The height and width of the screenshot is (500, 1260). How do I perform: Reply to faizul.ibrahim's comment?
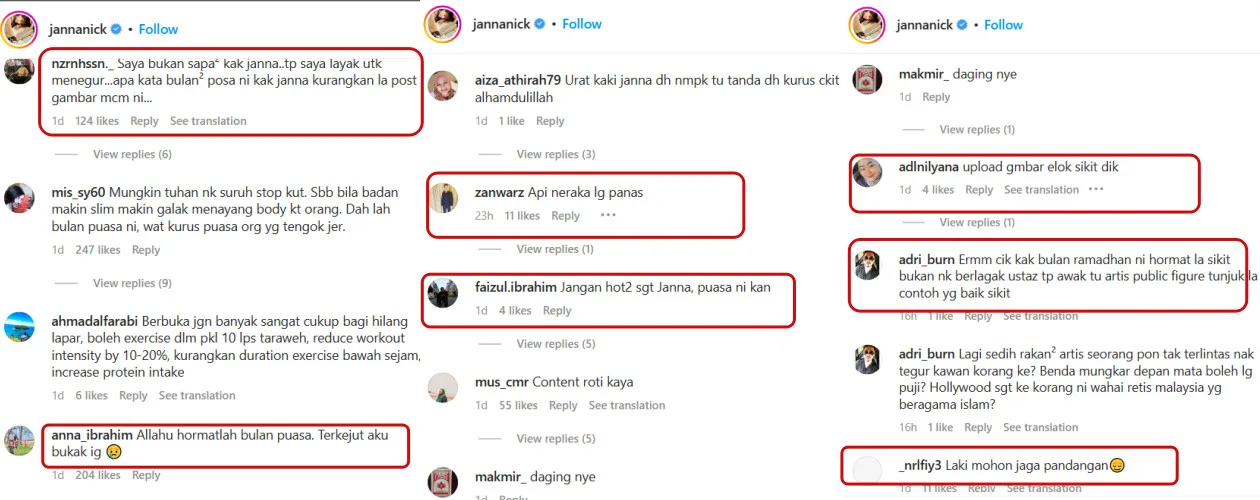557,311
